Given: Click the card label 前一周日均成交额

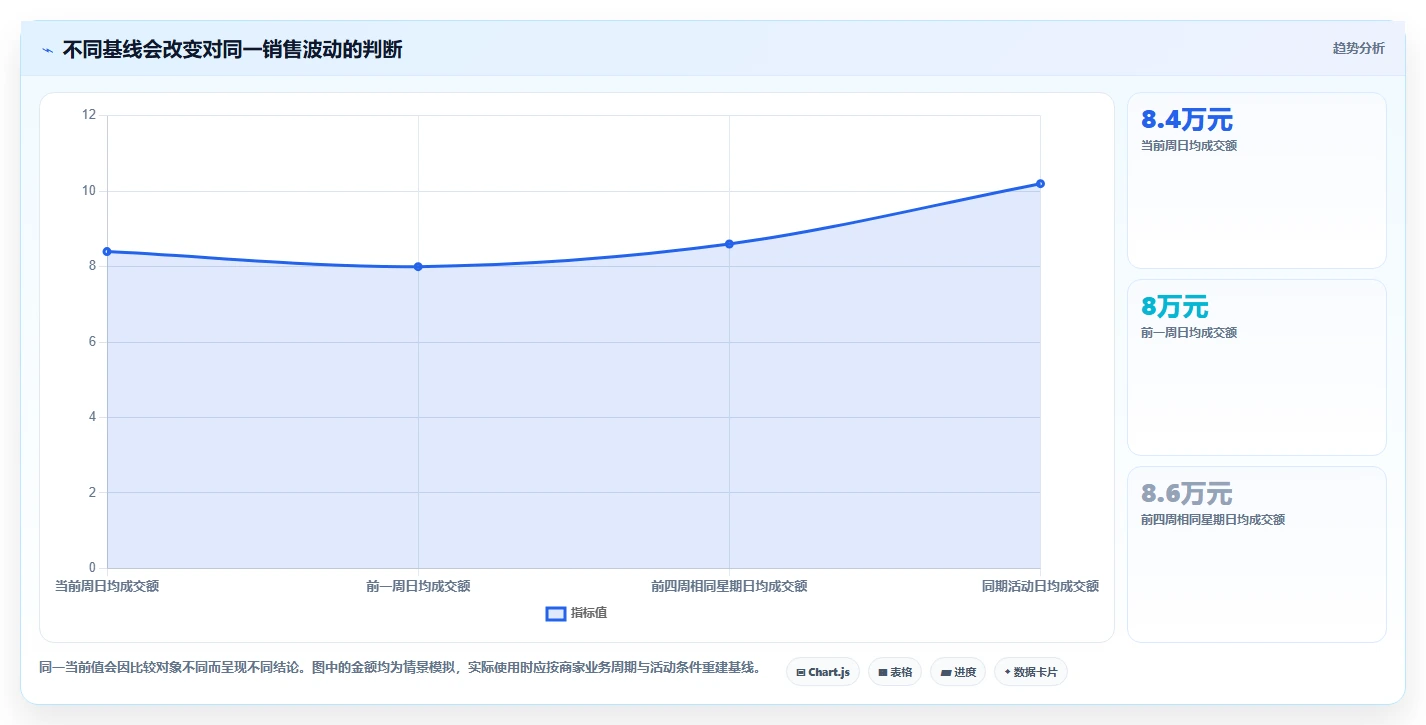Looking at the screenshot, I should (1189, 333).
